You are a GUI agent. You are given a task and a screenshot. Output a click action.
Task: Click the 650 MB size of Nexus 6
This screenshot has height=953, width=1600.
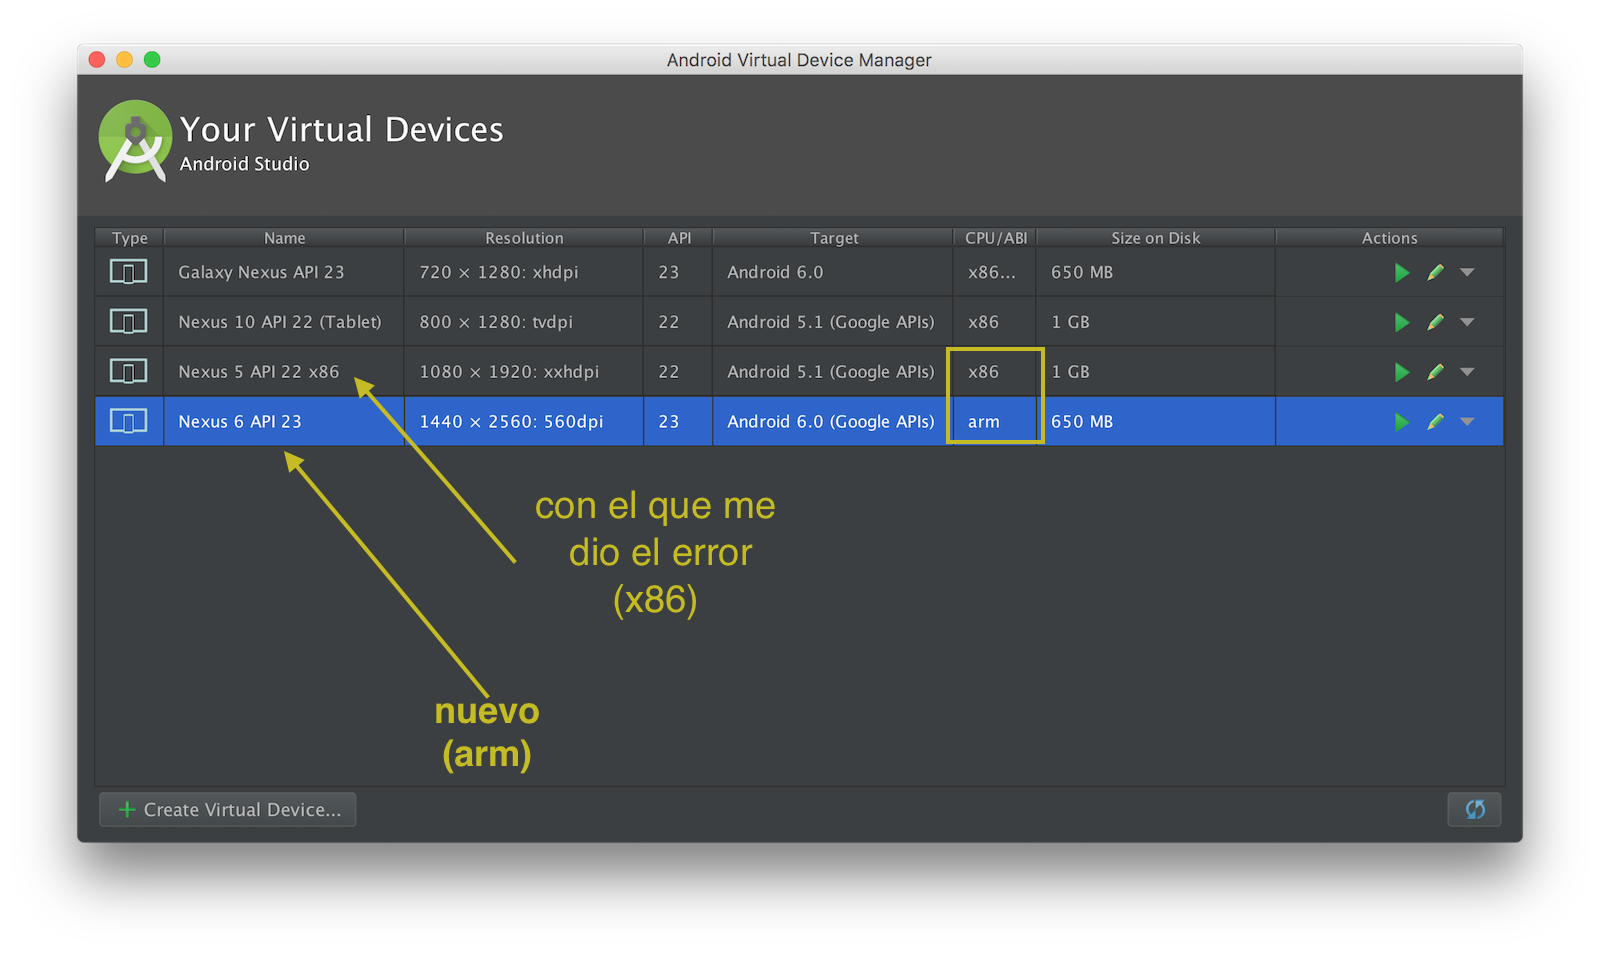click(x=1156, y=422)
